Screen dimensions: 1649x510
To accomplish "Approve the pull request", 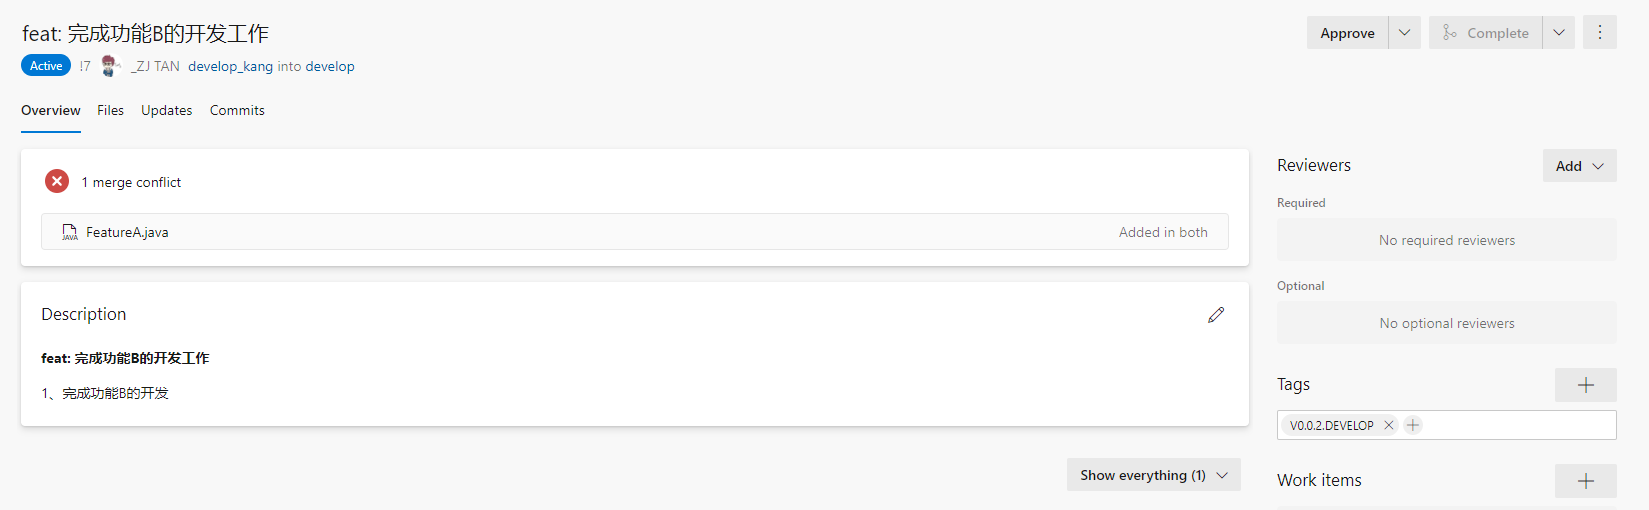I will click(1347, 33).
